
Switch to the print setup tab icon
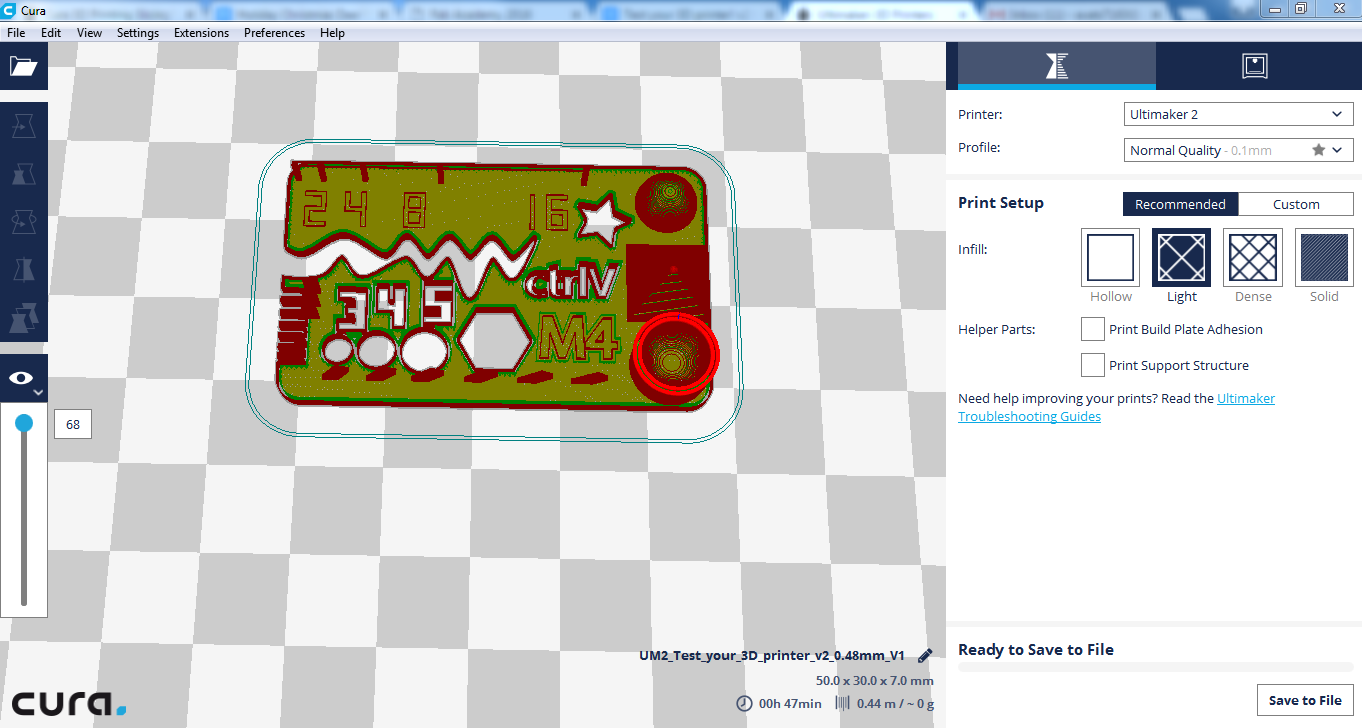tap(1056, 66)
